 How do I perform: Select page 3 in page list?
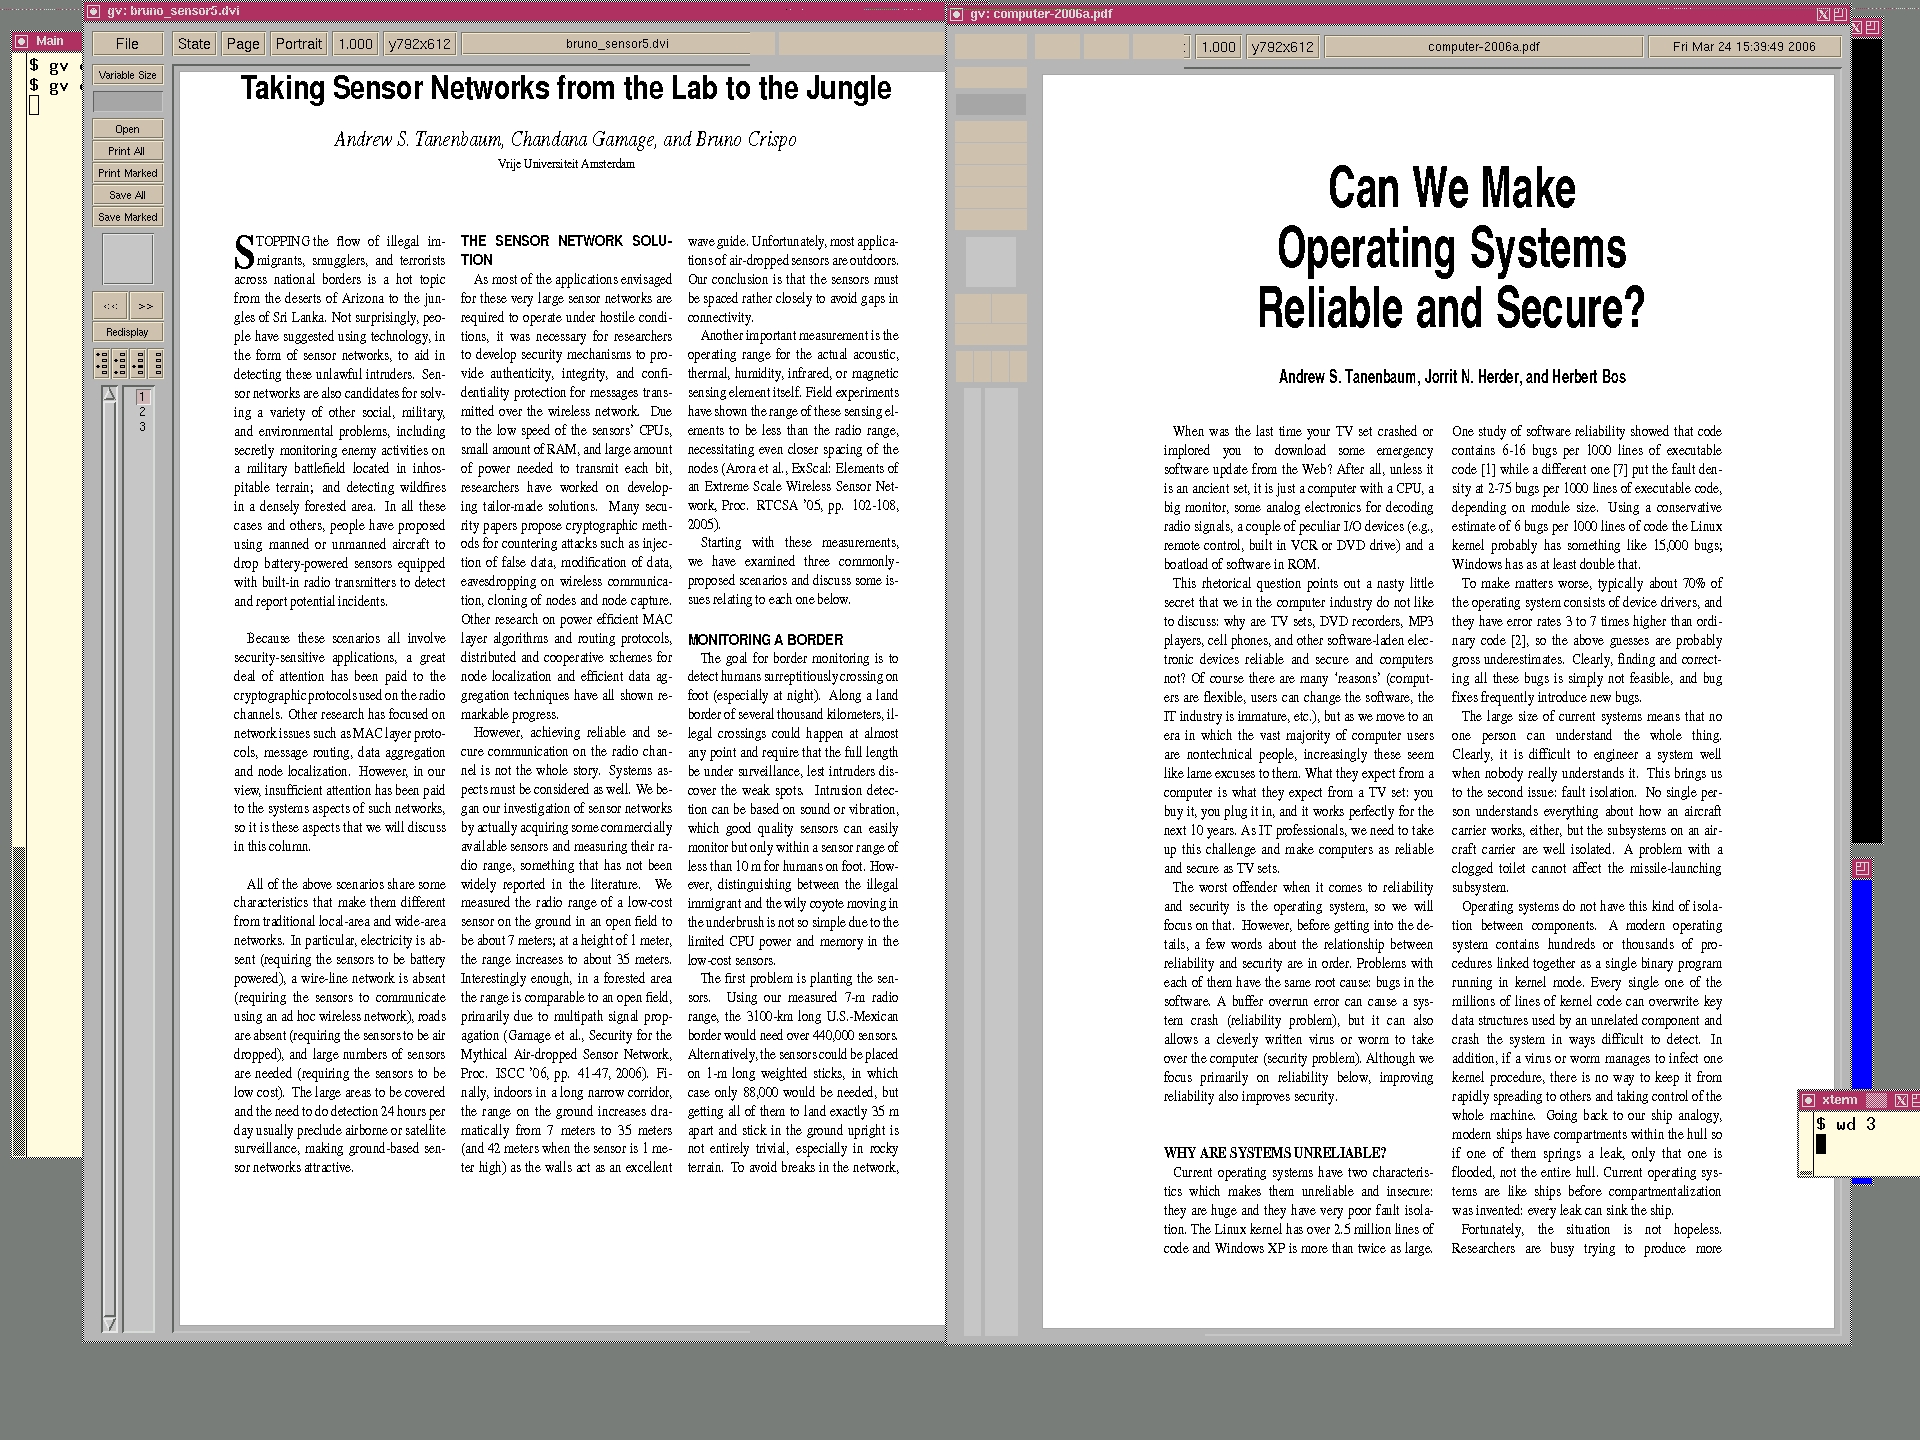click(142, 427)
